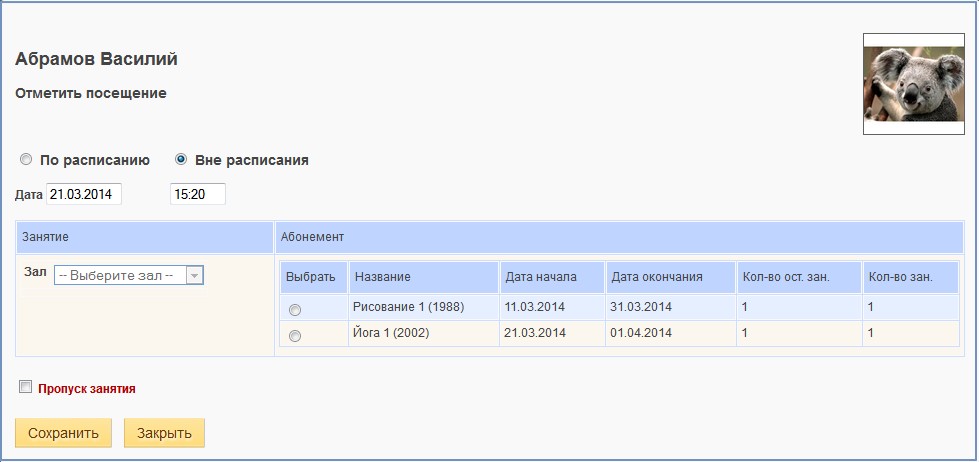The height and width of the screenshot is (462, 979).
Task: Click end date 01.04.2014 cell
Action: tap(671, 333)
